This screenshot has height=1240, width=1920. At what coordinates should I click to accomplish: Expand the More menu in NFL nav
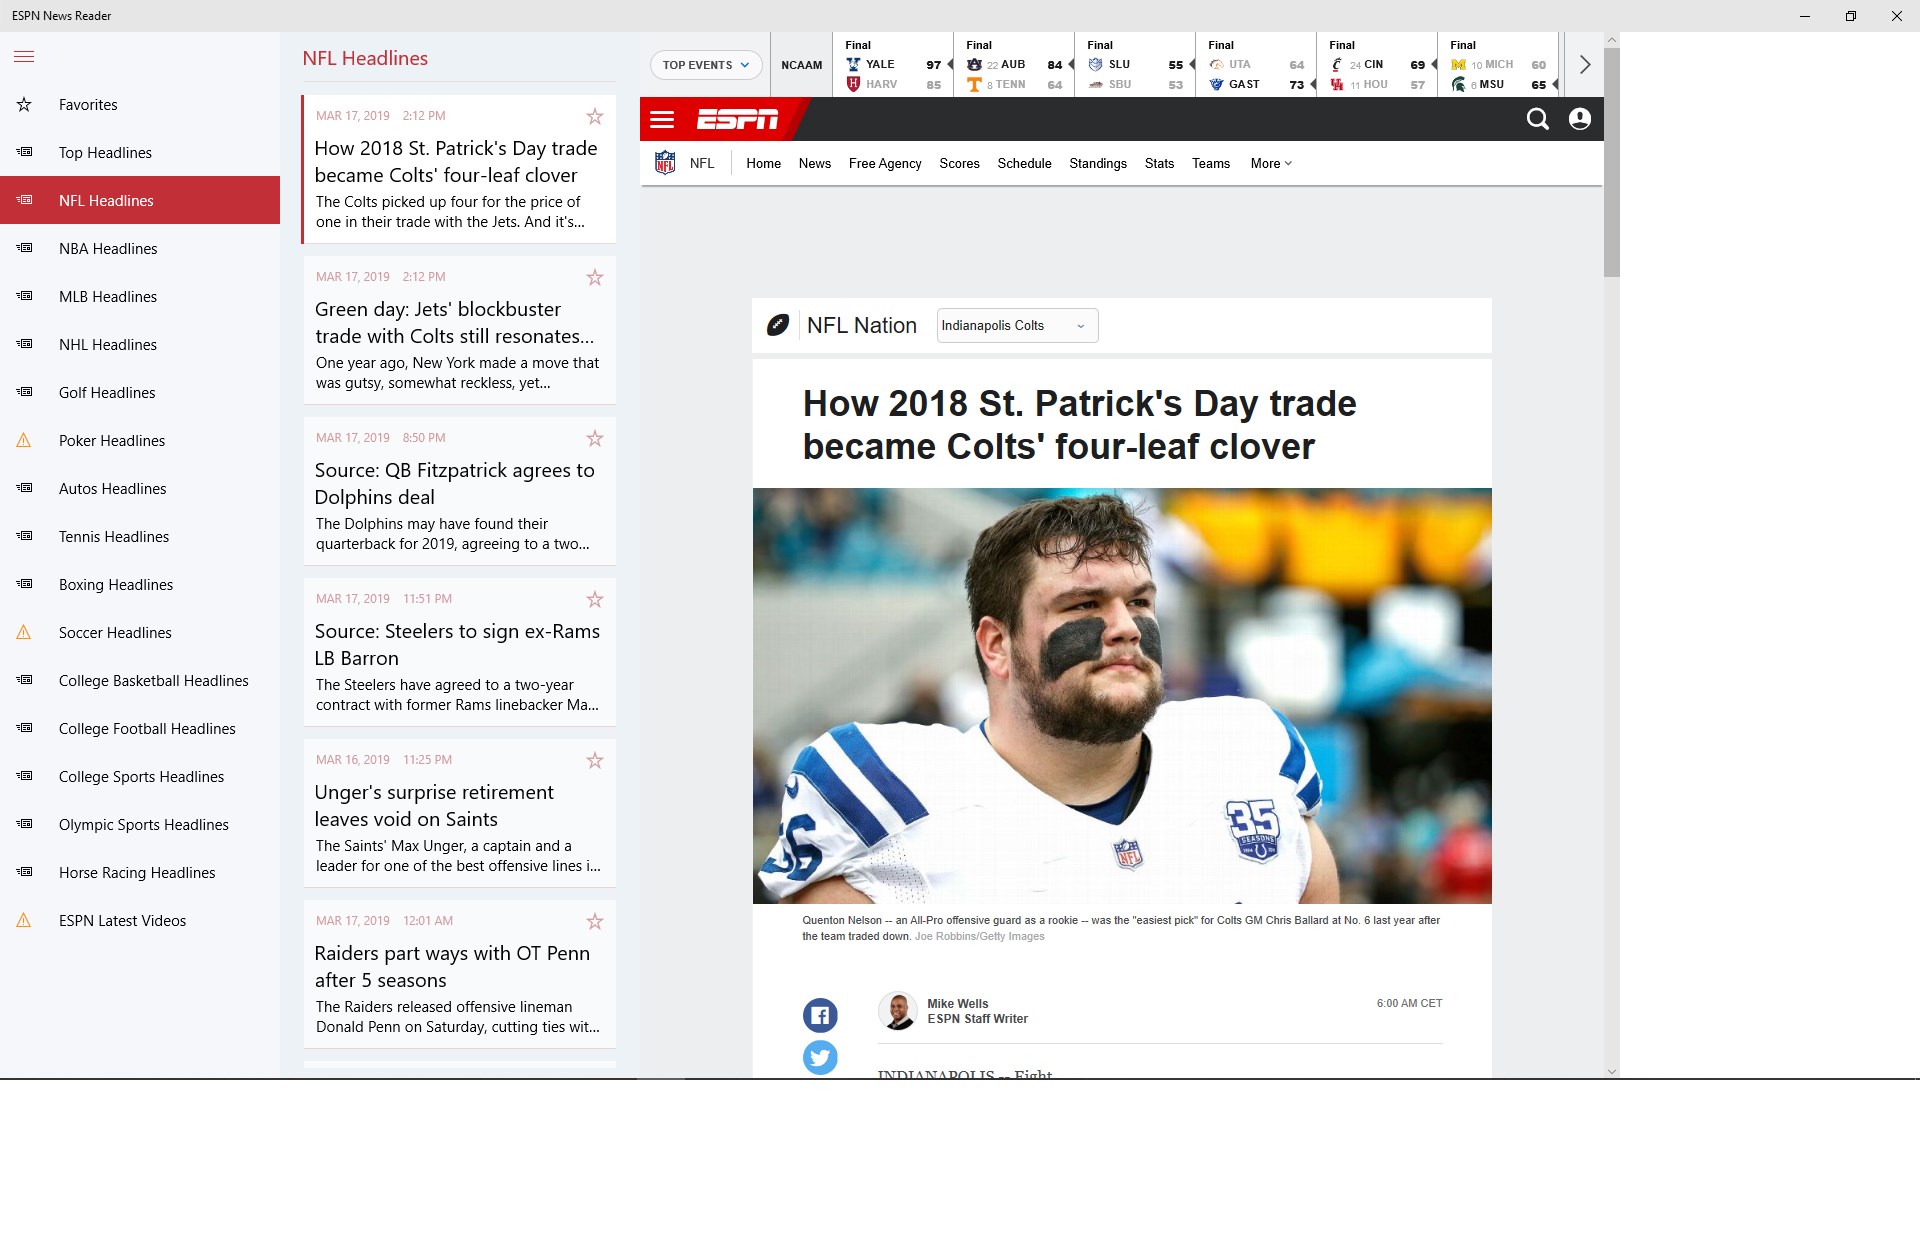(x=1271, y=164)
